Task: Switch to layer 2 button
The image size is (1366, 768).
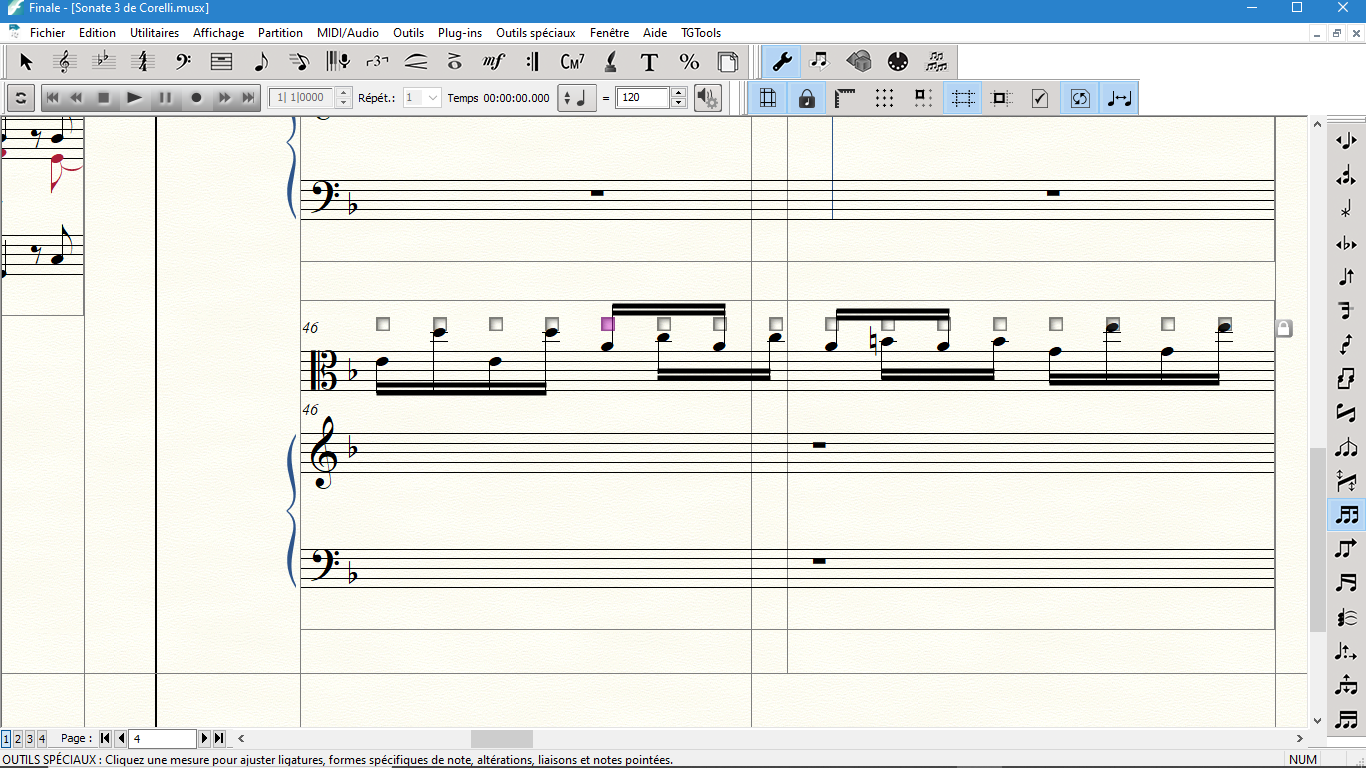Action: (x=17, y=739)
